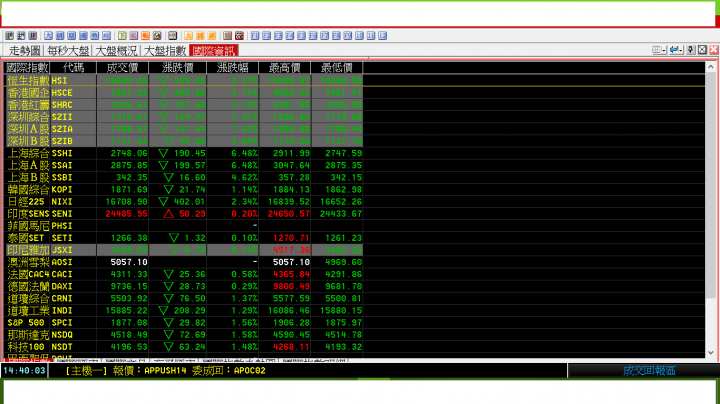Select the 深圳綜合 SZII row
The height and width of the screenshot is (404, 720).
(x=184, y=117)
